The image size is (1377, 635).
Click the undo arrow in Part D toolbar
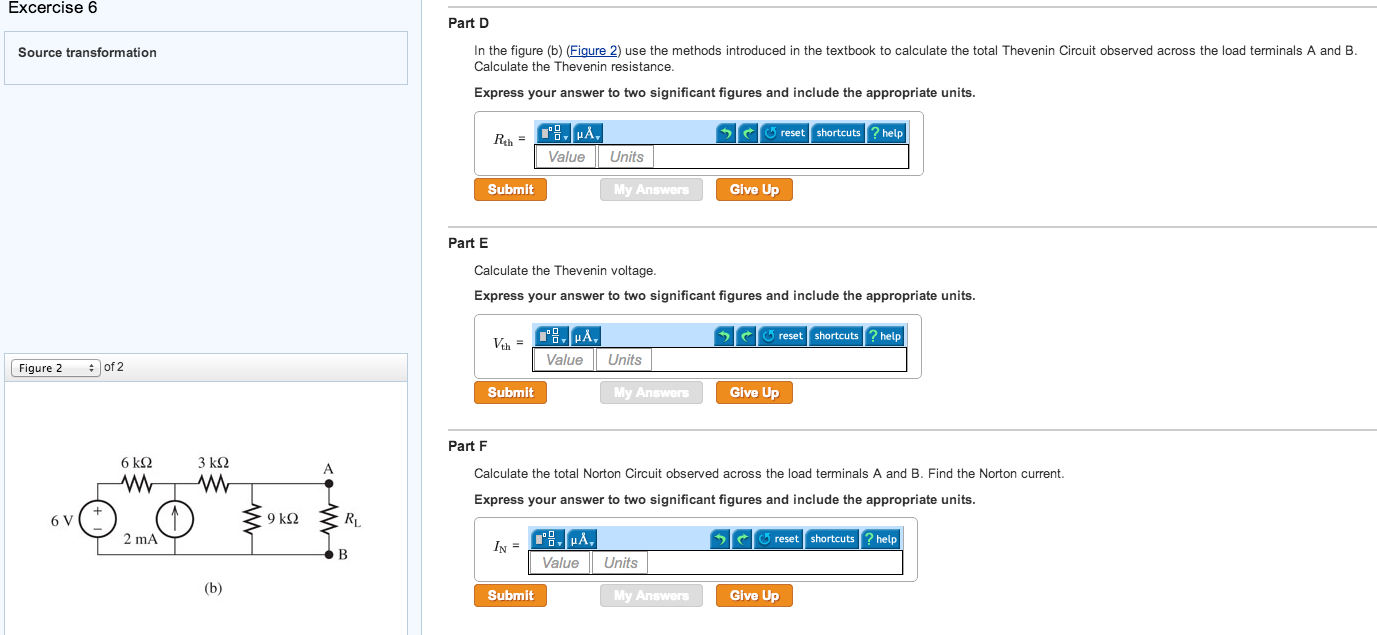click(727, 133)
